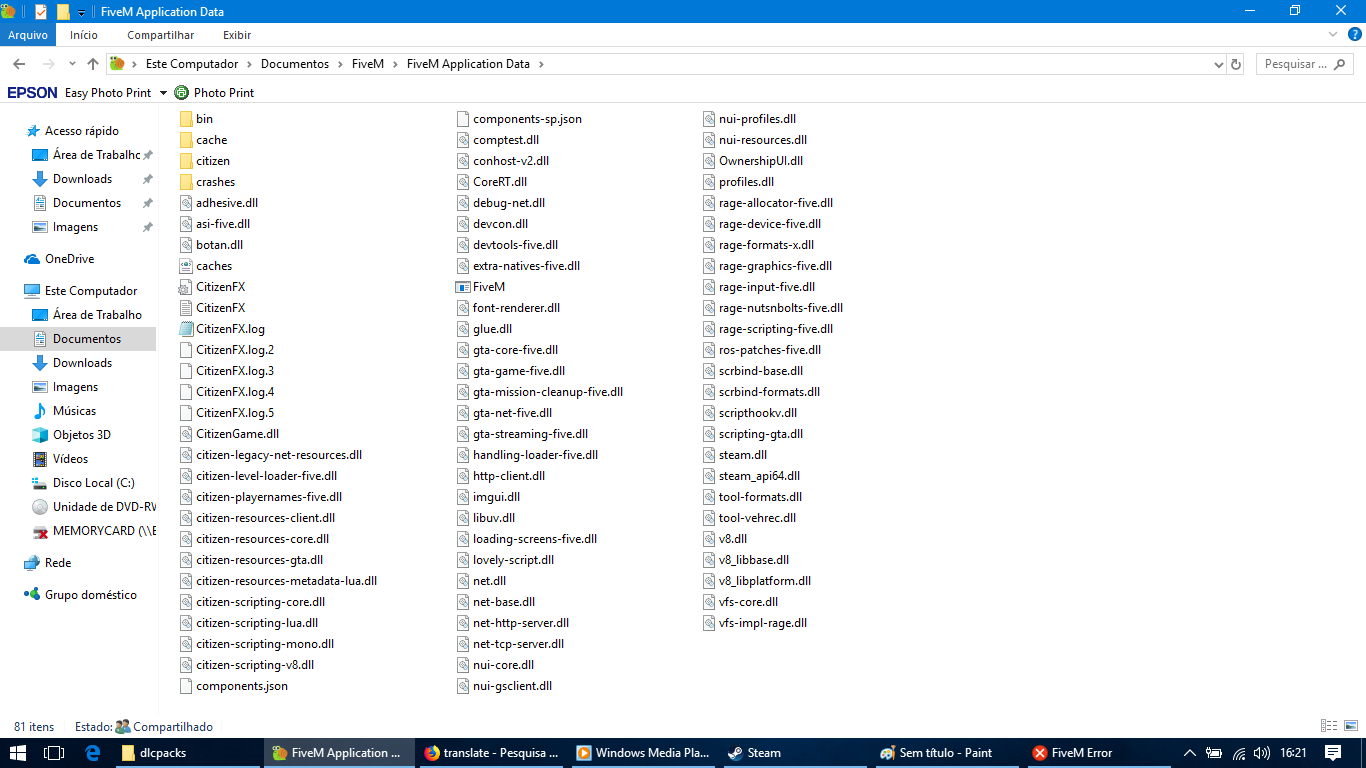Switch to details view layout icon
The image size is (1366, 768).
point(1328,726)
